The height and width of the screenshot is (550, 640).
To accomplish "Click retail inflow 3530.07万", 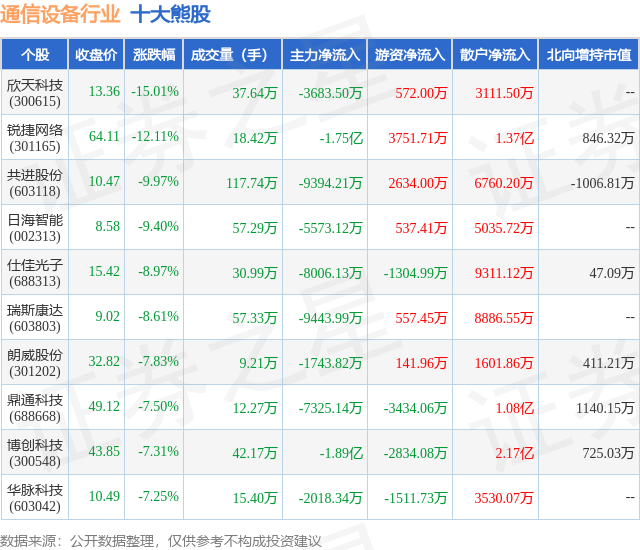I will tap(504, 498).
